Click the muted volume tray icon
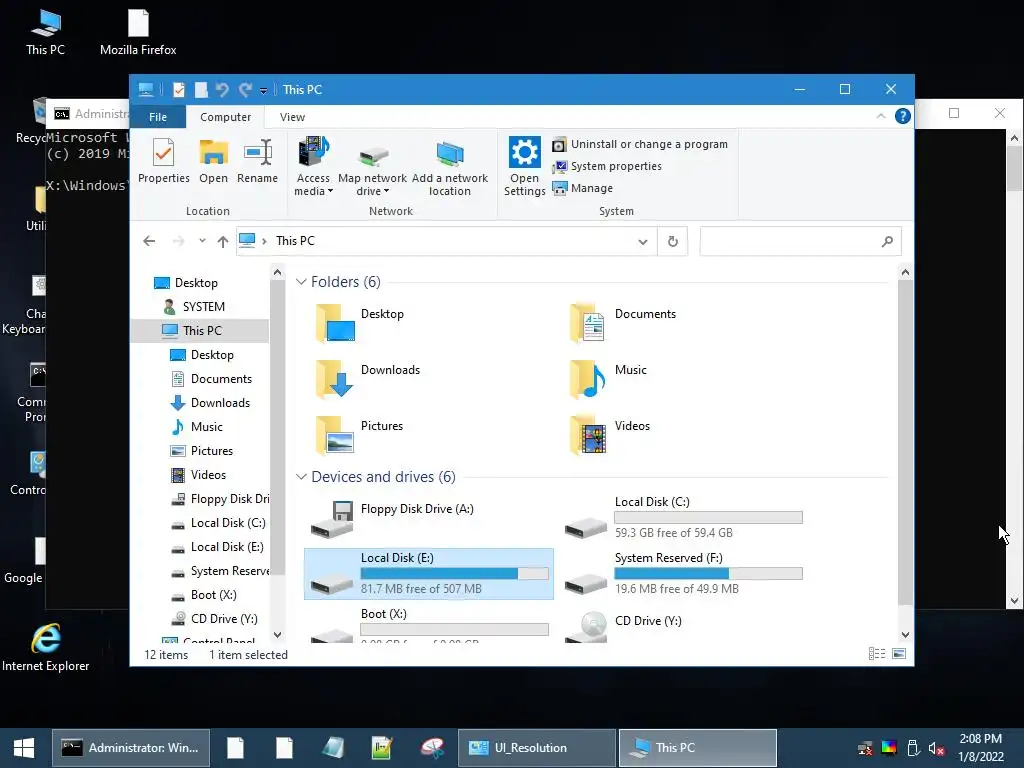The height and width of the screenshot is (768, 1024). click(x=936, y=748)
